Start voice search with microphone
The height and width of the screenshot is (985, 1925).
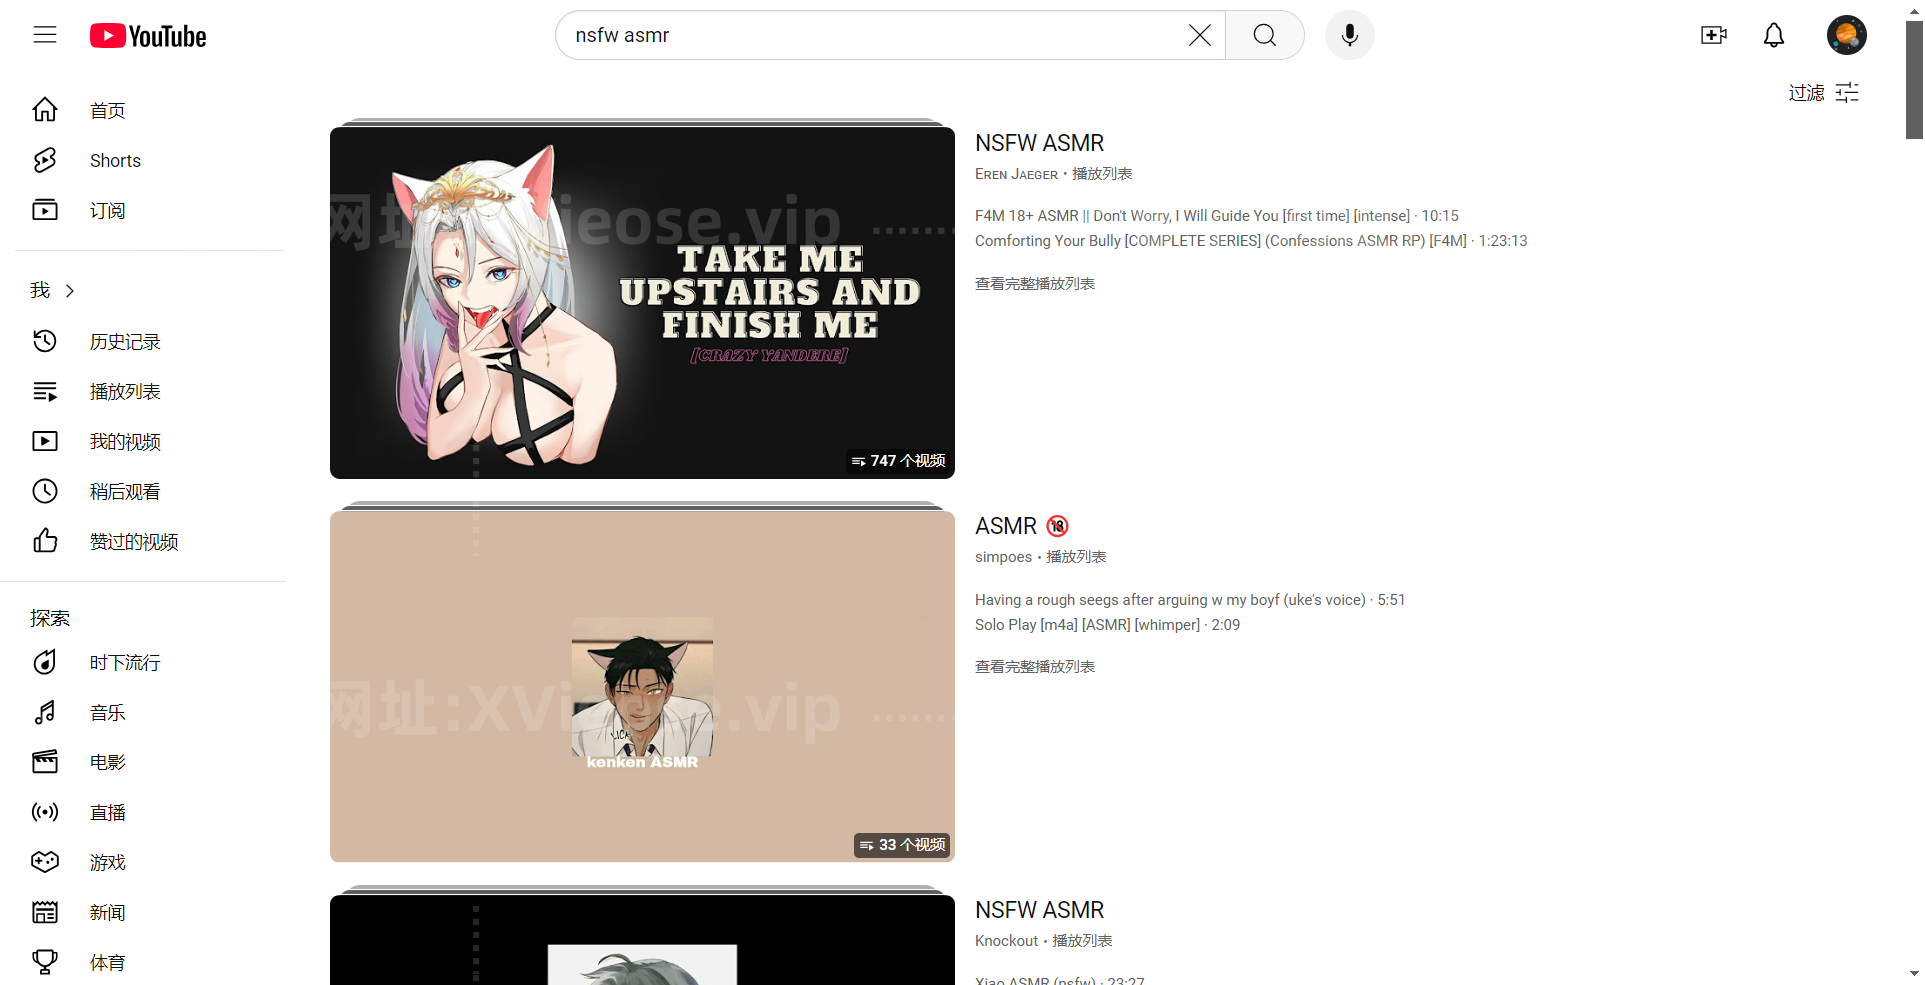[x=1349, y=35]
